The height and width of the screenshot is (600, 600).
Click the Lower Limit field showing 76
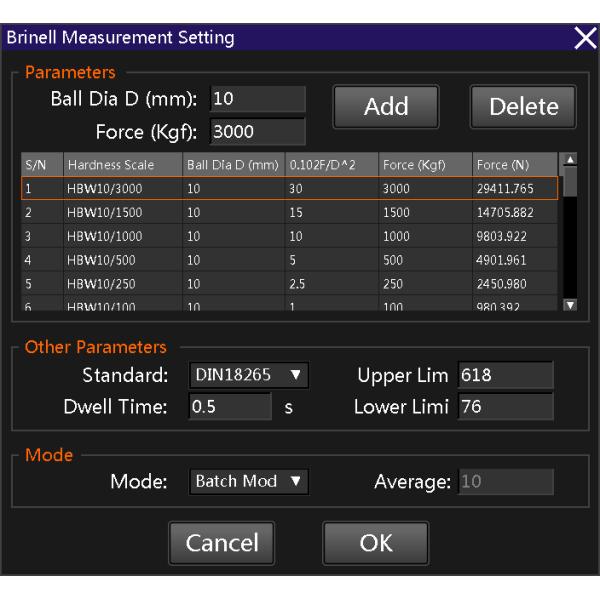click(504, 408)
